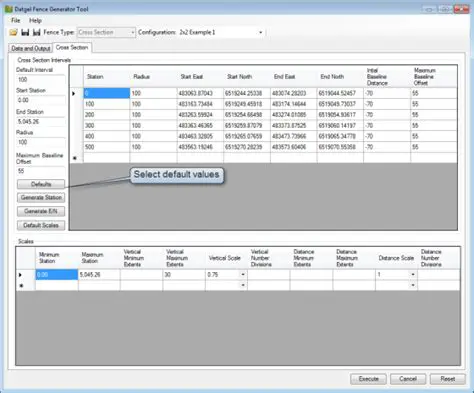The image size is (474, 393).
Task: Select the Radius cell in Station 300 row
Action: 154,126
